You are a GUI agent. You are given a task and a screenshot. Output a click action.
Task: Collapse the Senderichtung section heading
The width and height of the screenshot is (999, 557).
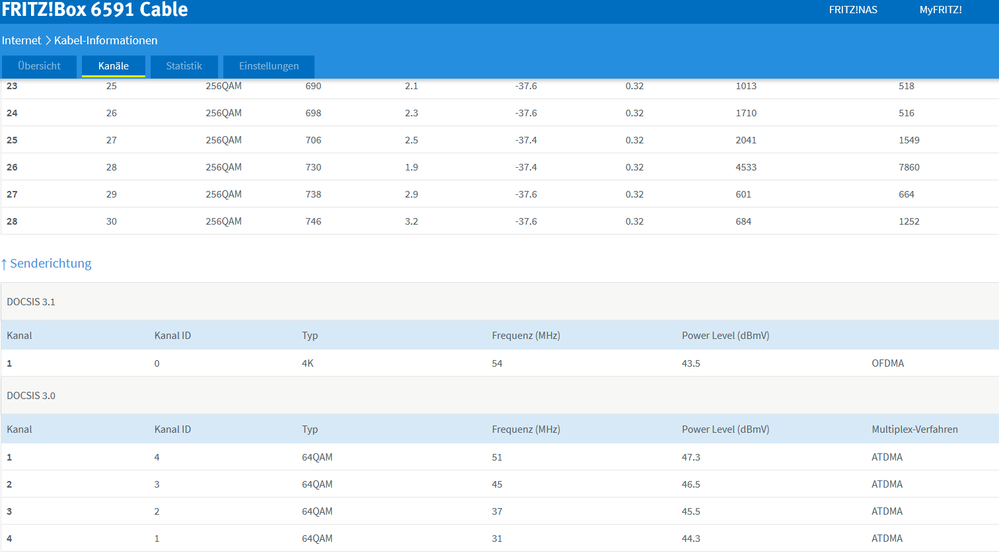click(47, 263)
